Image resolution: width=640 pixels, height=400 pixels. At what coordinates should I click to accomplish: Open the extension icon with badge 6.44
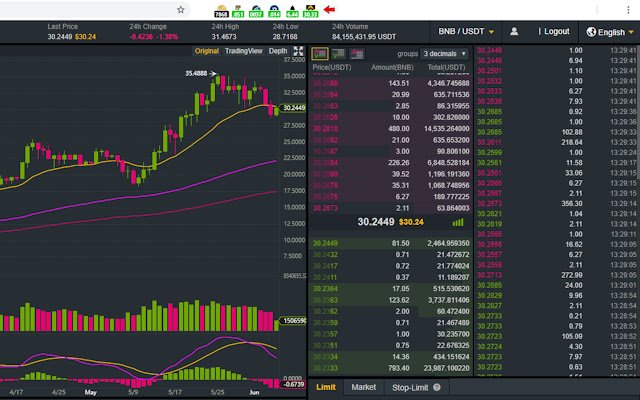[292, 11]
